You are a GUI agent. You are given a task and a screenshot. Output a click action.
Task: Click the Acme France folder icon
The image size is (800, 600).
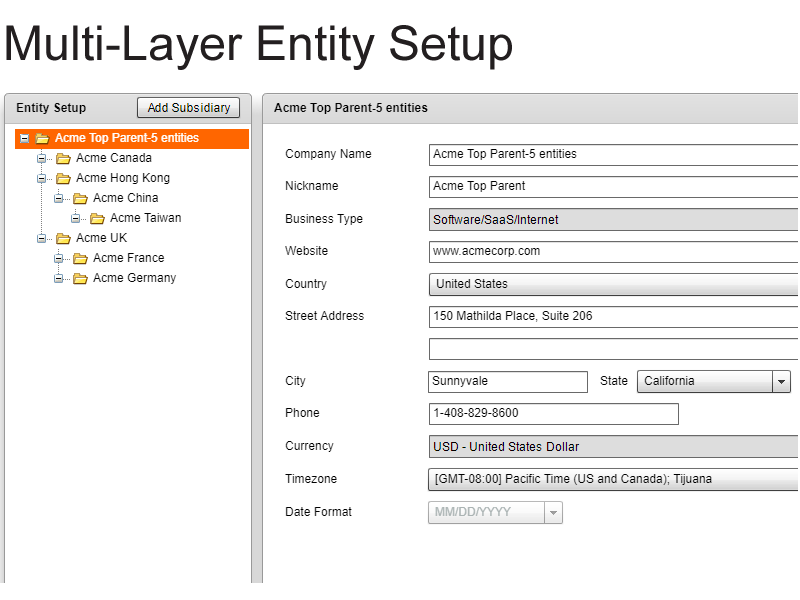pos(80,258)
